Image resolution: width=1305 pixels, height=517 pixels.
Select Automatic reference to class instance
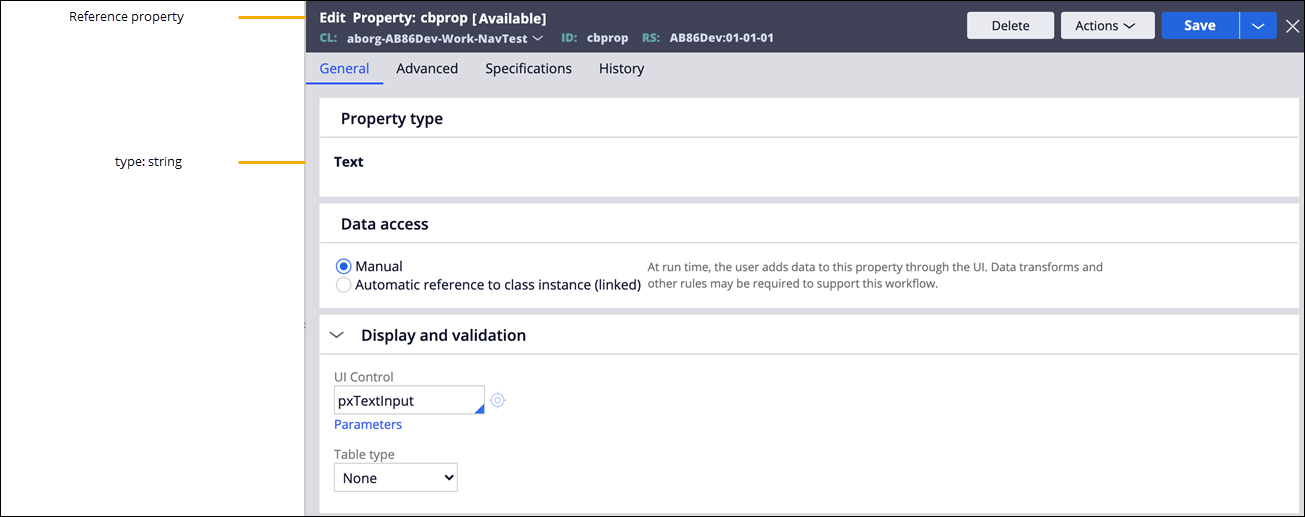click(344, 285)
